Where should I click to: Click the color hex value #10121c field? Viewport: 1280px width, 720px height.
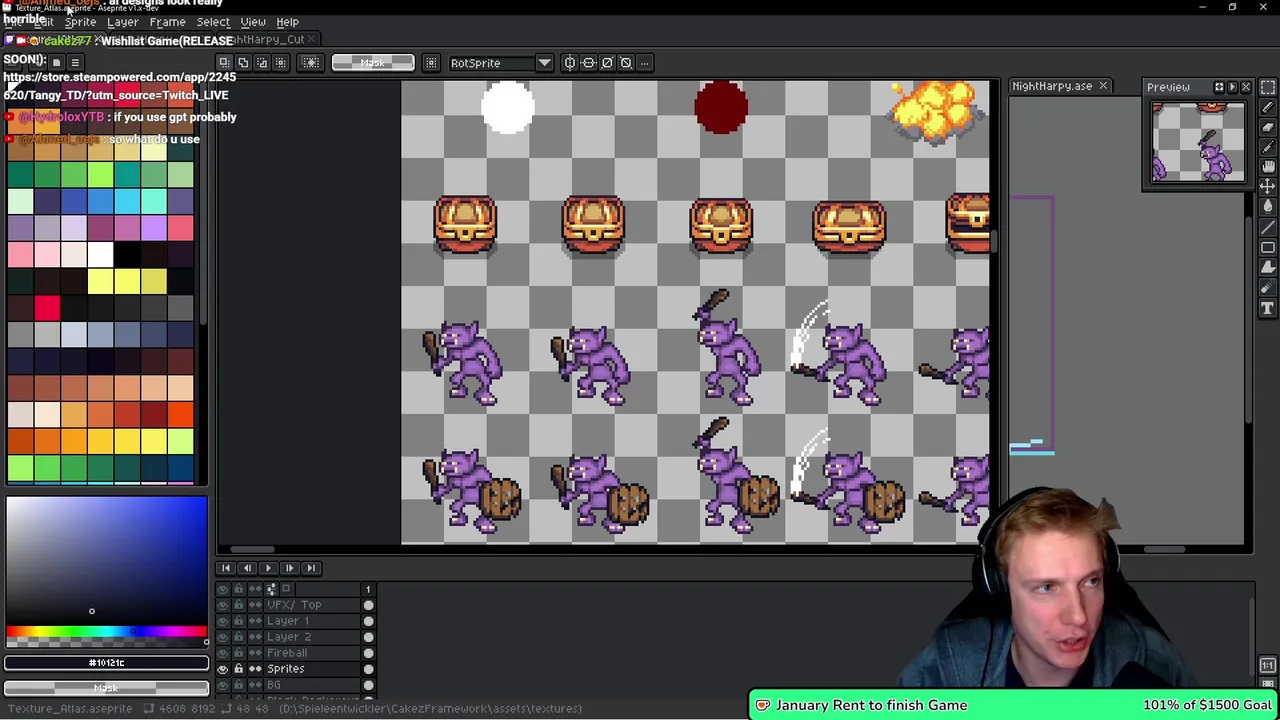pyautogui.click(x=106, y=662)
